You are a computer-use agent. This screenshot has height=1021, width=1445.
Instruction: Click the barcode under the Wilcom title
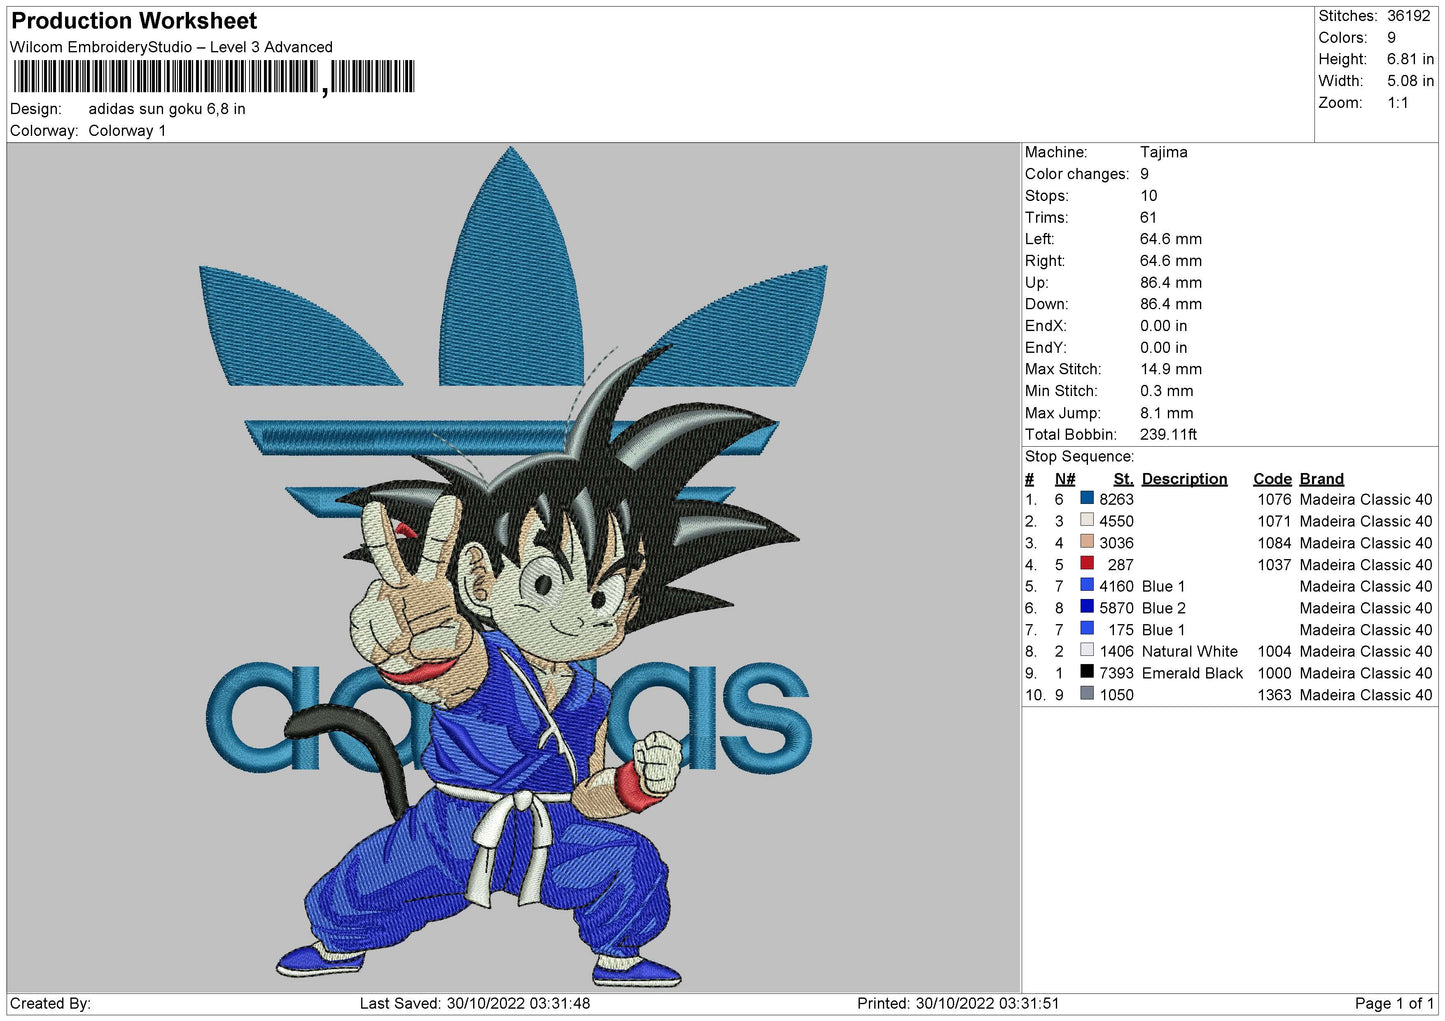tap(214, 77)
